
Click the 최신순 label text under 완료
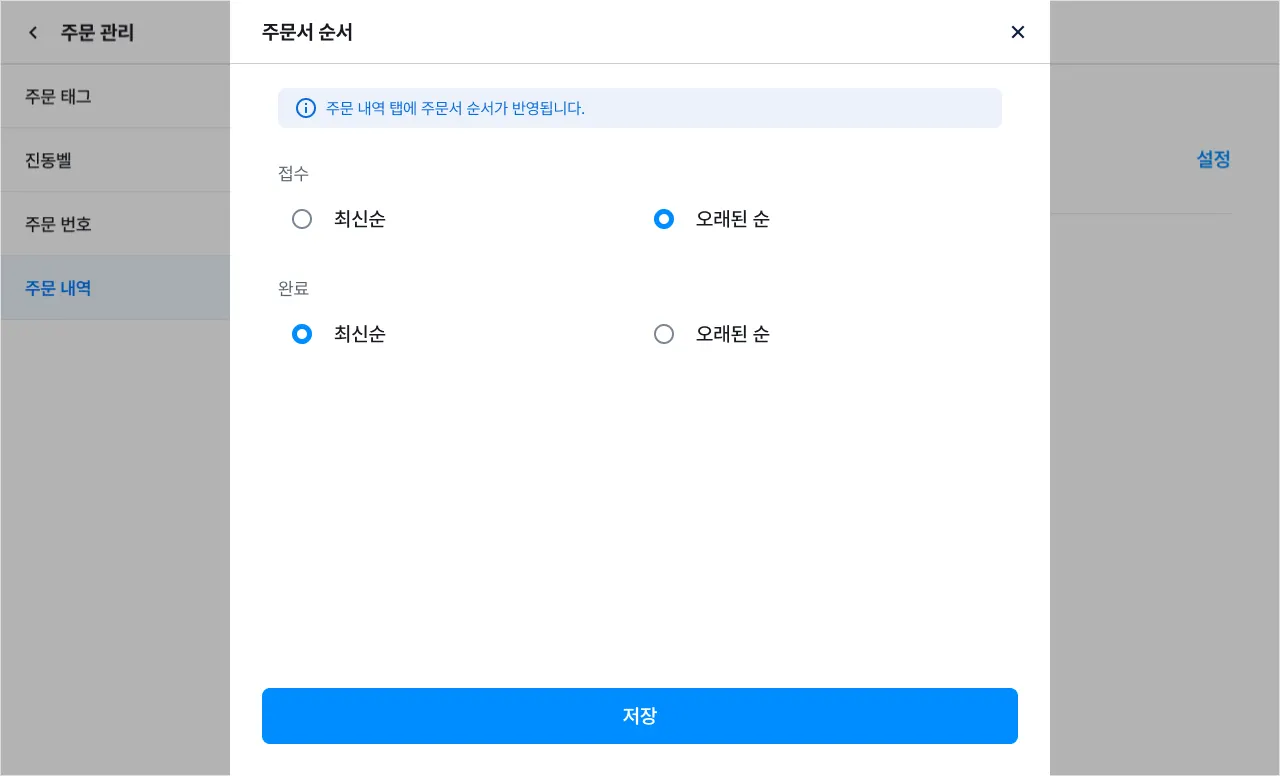pos(359,334)
